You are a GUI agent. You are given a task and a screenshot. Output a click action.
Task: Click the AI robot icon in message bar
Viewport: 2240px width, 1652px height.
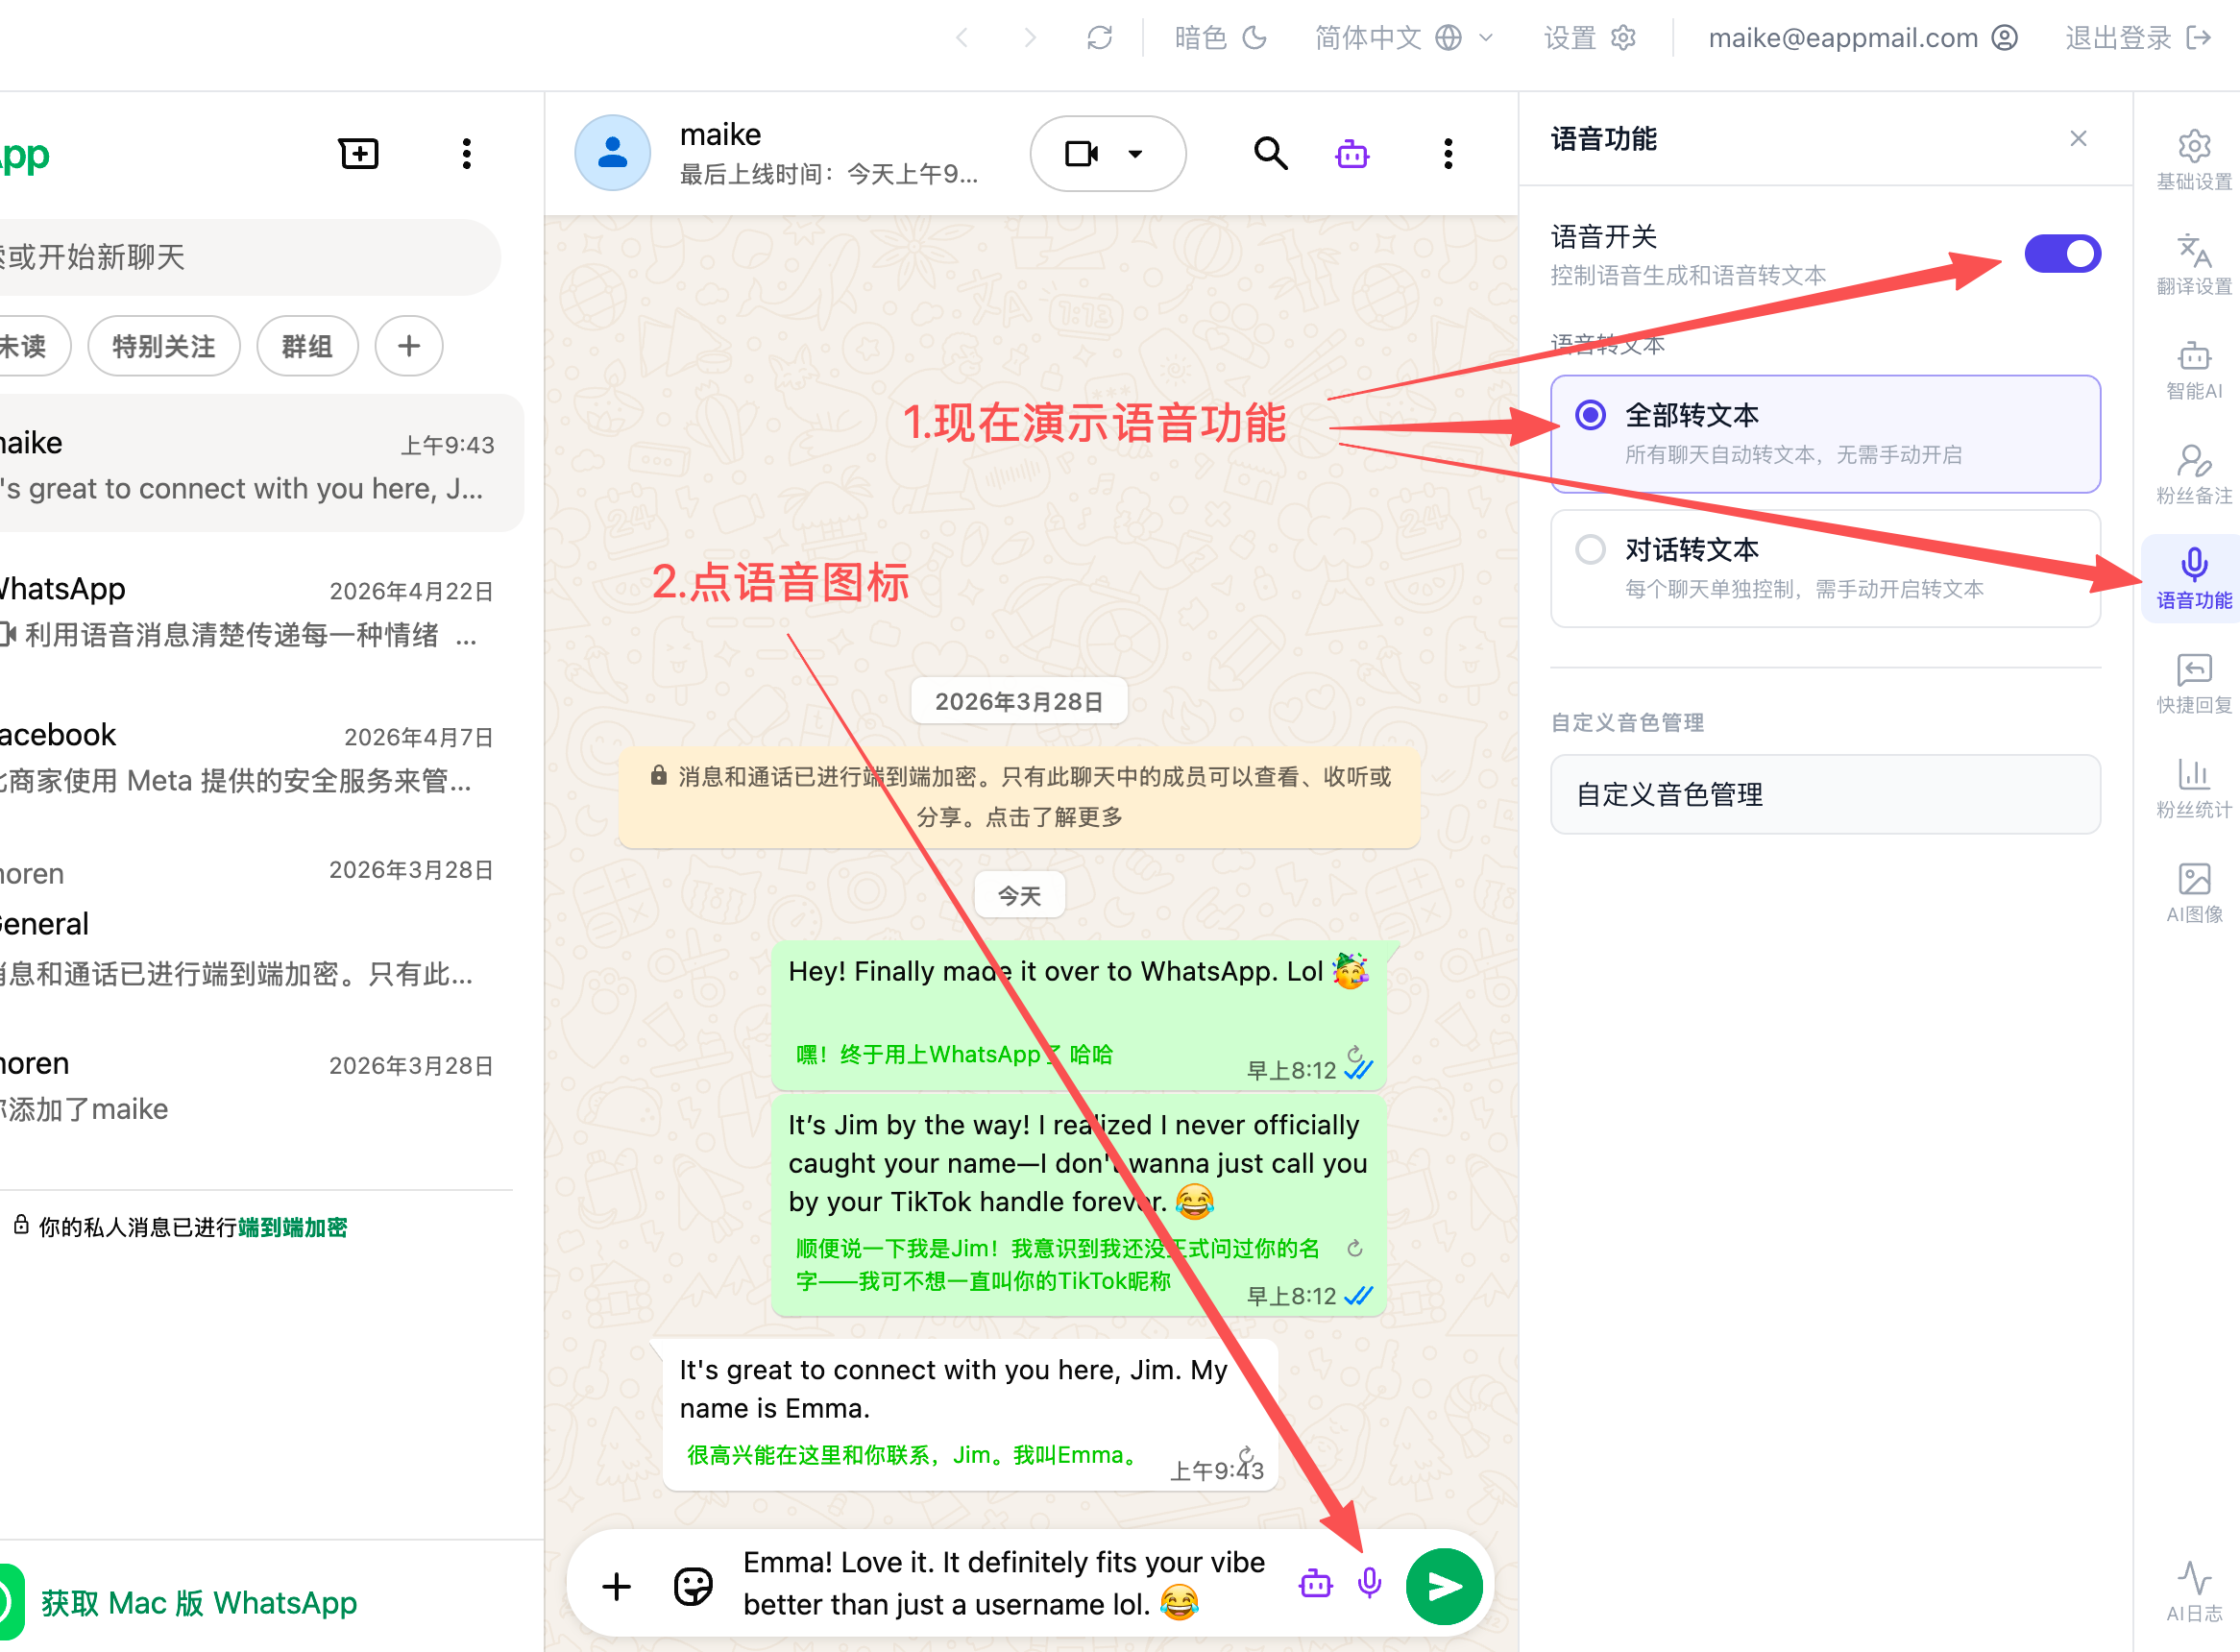click(x=1315, y=1584)
